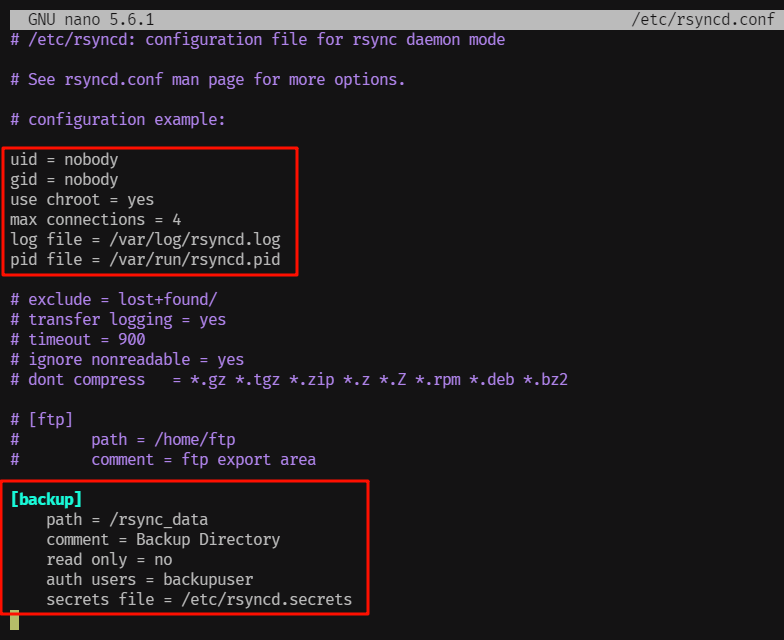Place cursor on the commented 'timeout = 900' line
The height and width of the screenshot is (640, 784).
[78, 340]
